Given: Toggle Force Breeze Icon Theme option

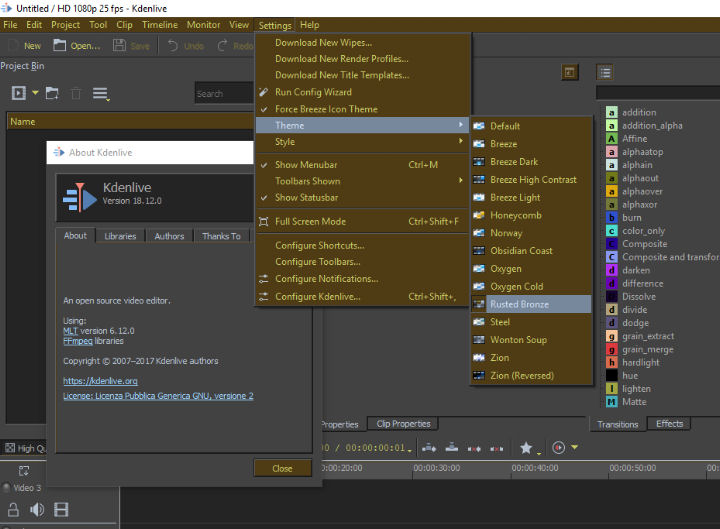Looking at the screenshot, I should pos(363,109).
